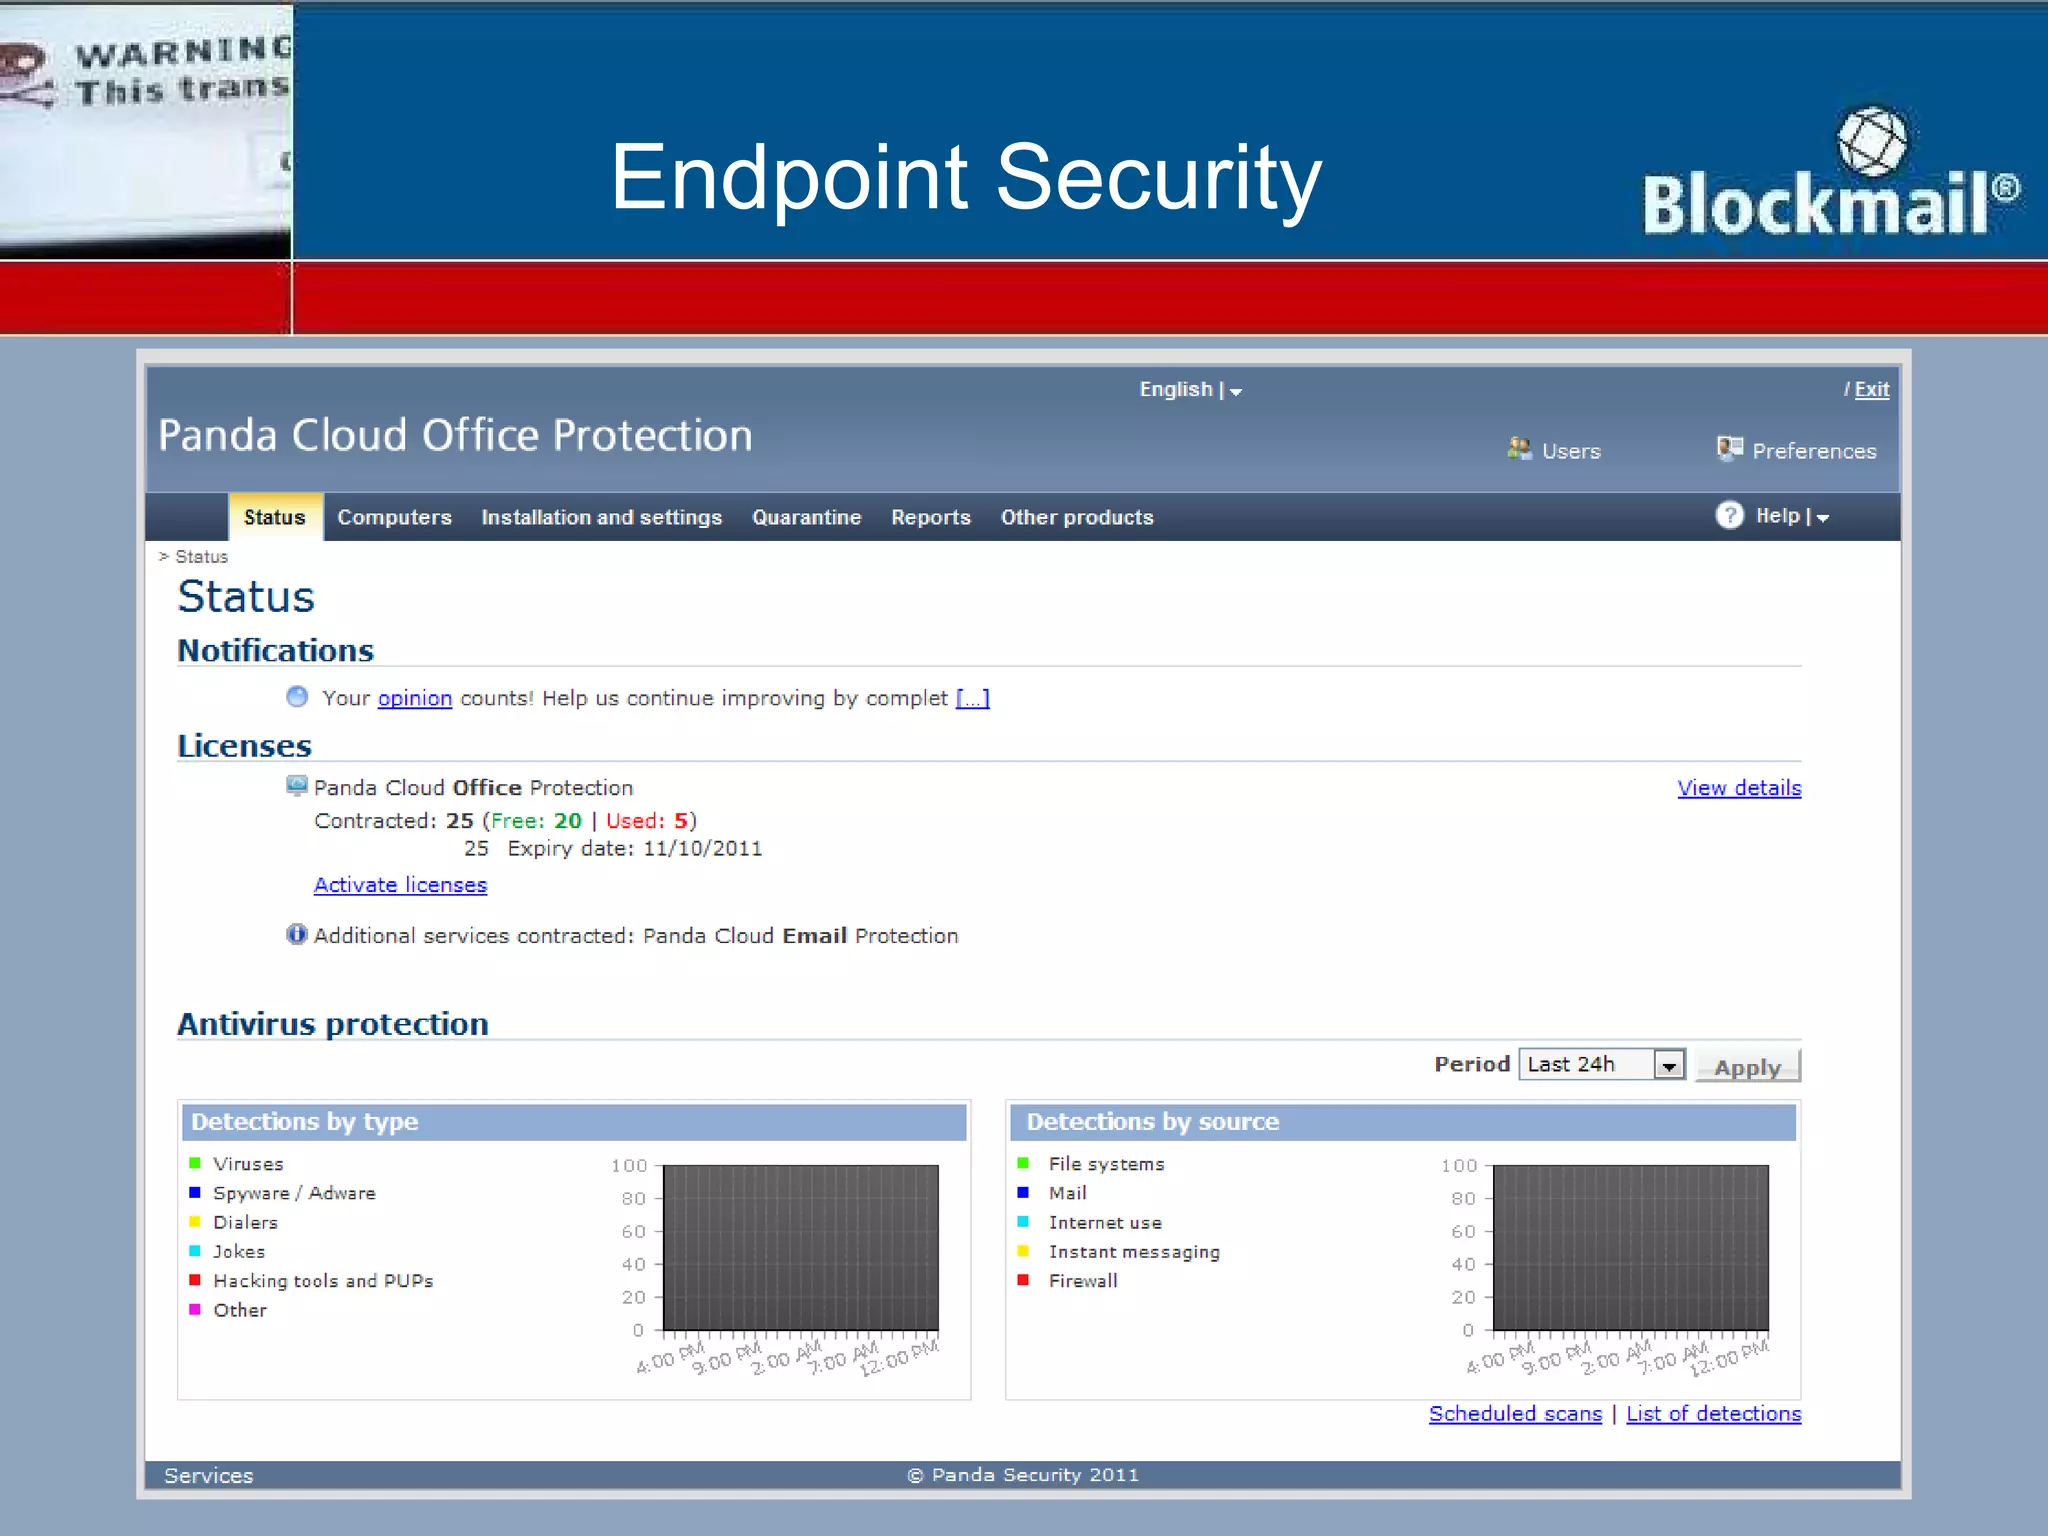Viewport: 2048px width, 1536px height.
Task: Click the Blockmail globe logo
Action: (1872, 141)
